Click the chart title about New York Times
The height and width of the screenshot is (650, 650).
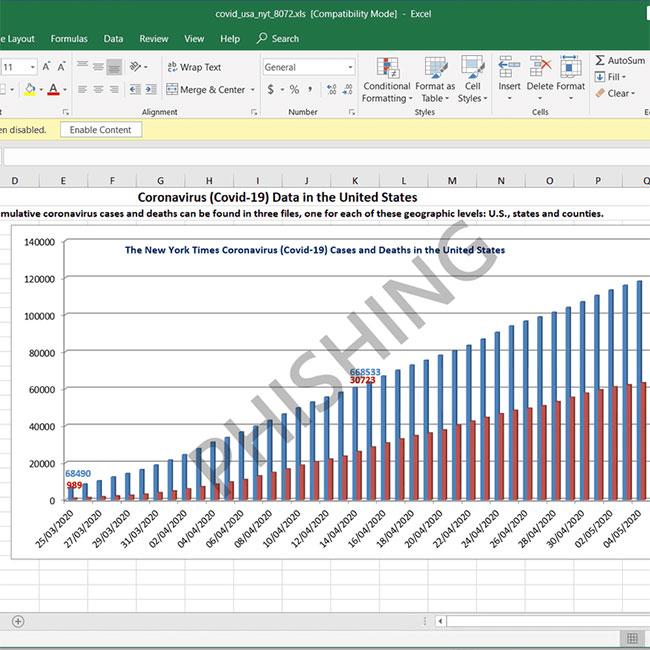(315, 250)
